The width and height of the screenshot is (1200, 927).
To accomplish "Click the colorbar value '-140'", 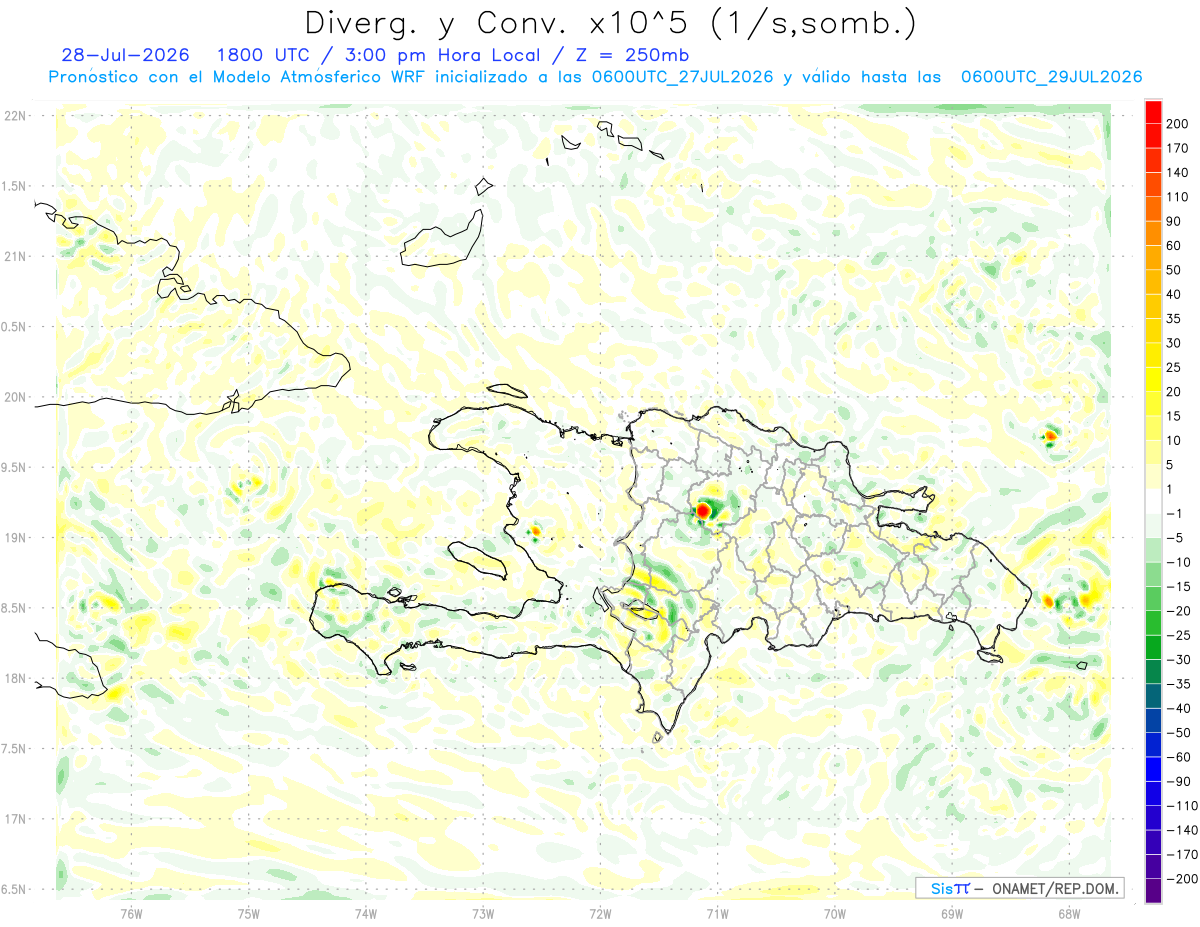I will (x=1181, y=830).
